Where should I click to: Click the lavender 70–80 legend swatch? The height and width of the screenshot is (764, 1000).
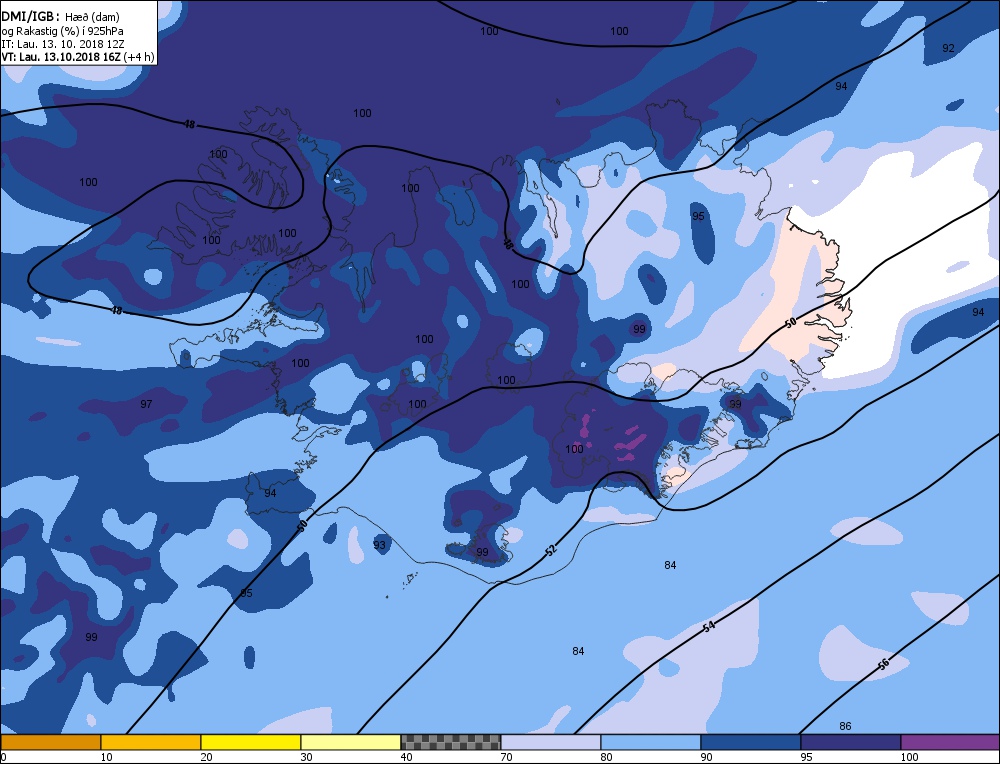click(x=551, y=742)
